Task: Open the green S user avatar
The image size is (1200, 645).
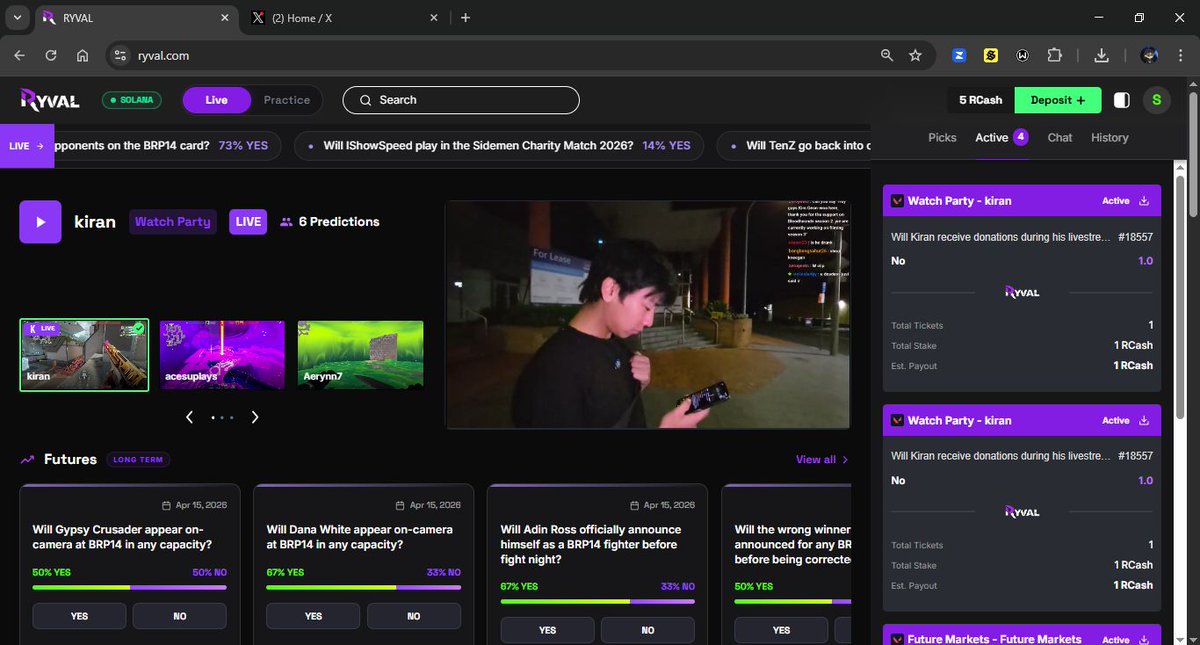Action: pos(1156,100)
